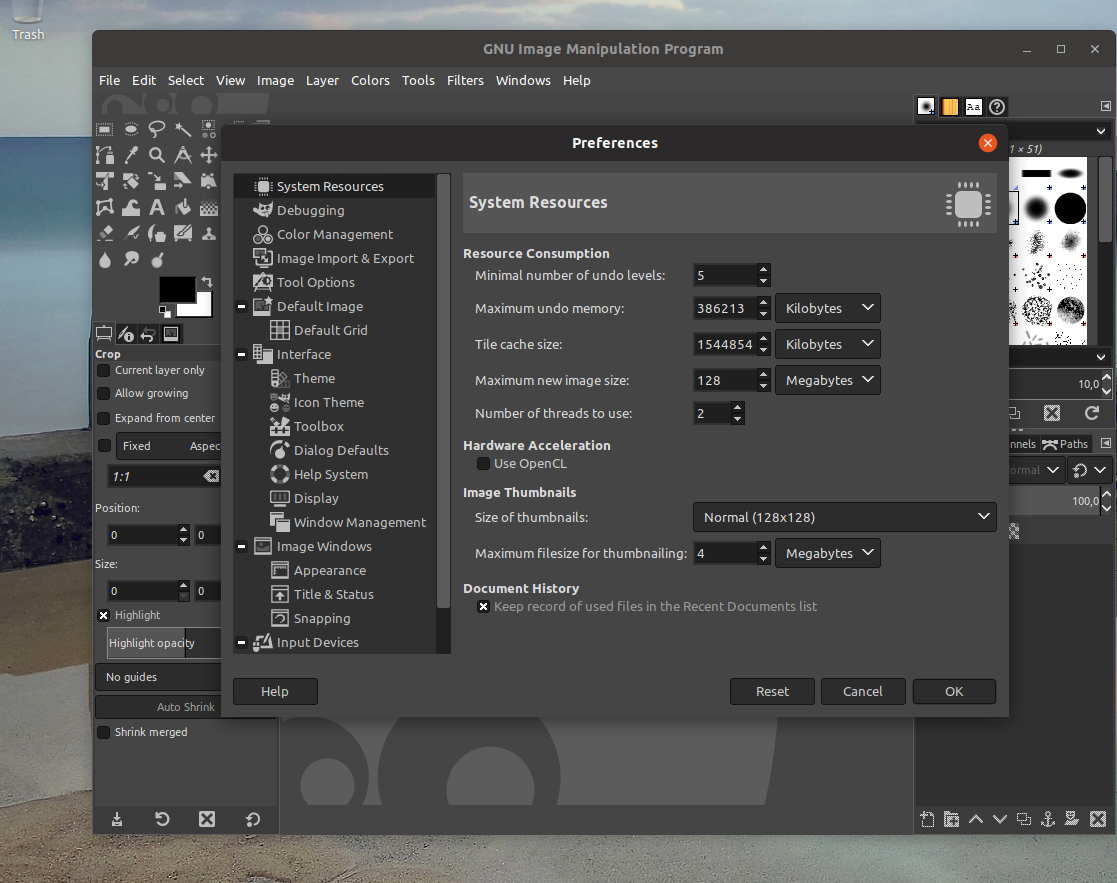1117x883 pixels.
Task: Select the Text tool
Action: tap(157, 207)
